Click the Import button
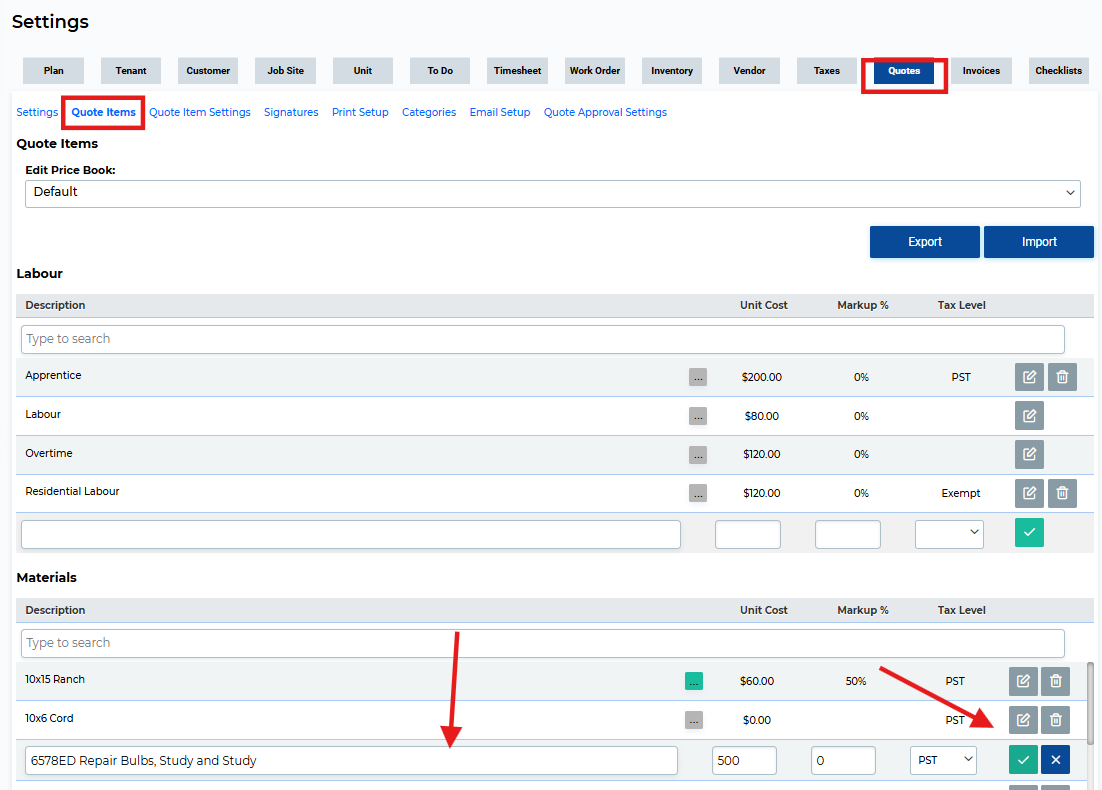Screen dimensions: 1102x790 [x=1039, y=242]
